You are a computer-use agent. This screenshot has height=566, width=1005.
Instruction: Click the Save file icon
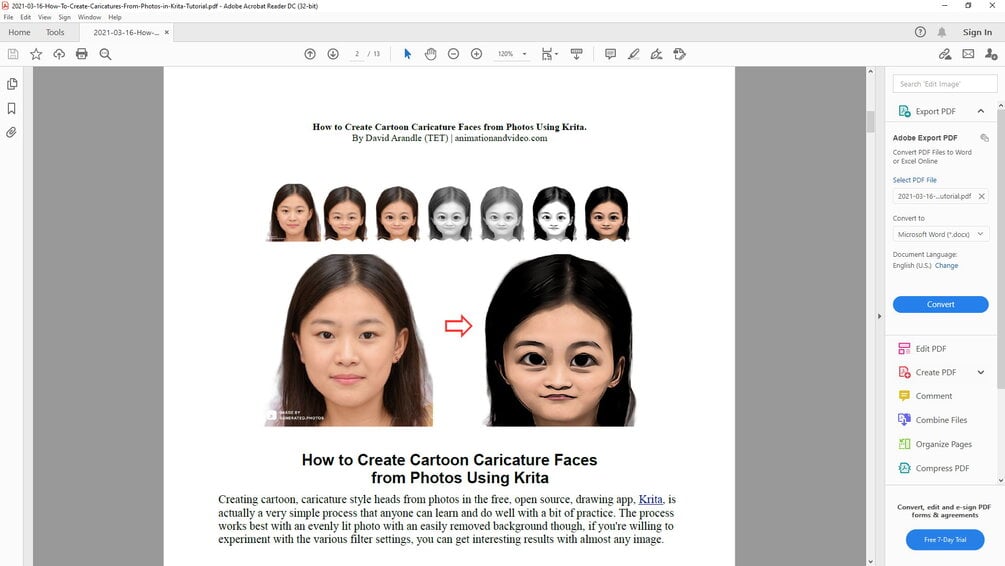click(x=13, y=54)
